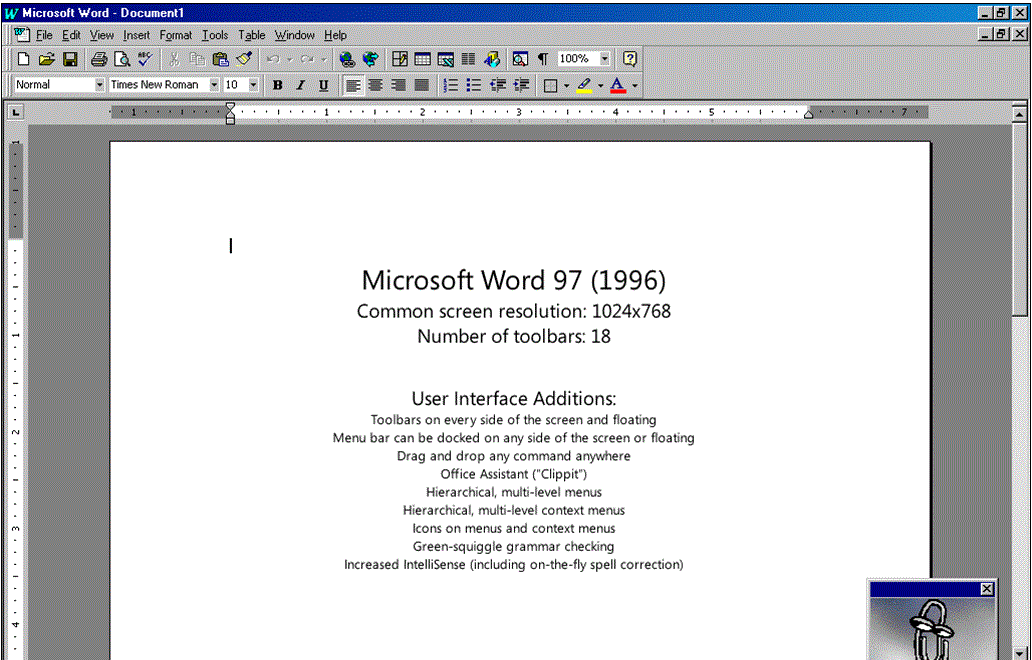Insert a table
The height and width of the screenshot is (660, 1032).
tap(423, 59)
